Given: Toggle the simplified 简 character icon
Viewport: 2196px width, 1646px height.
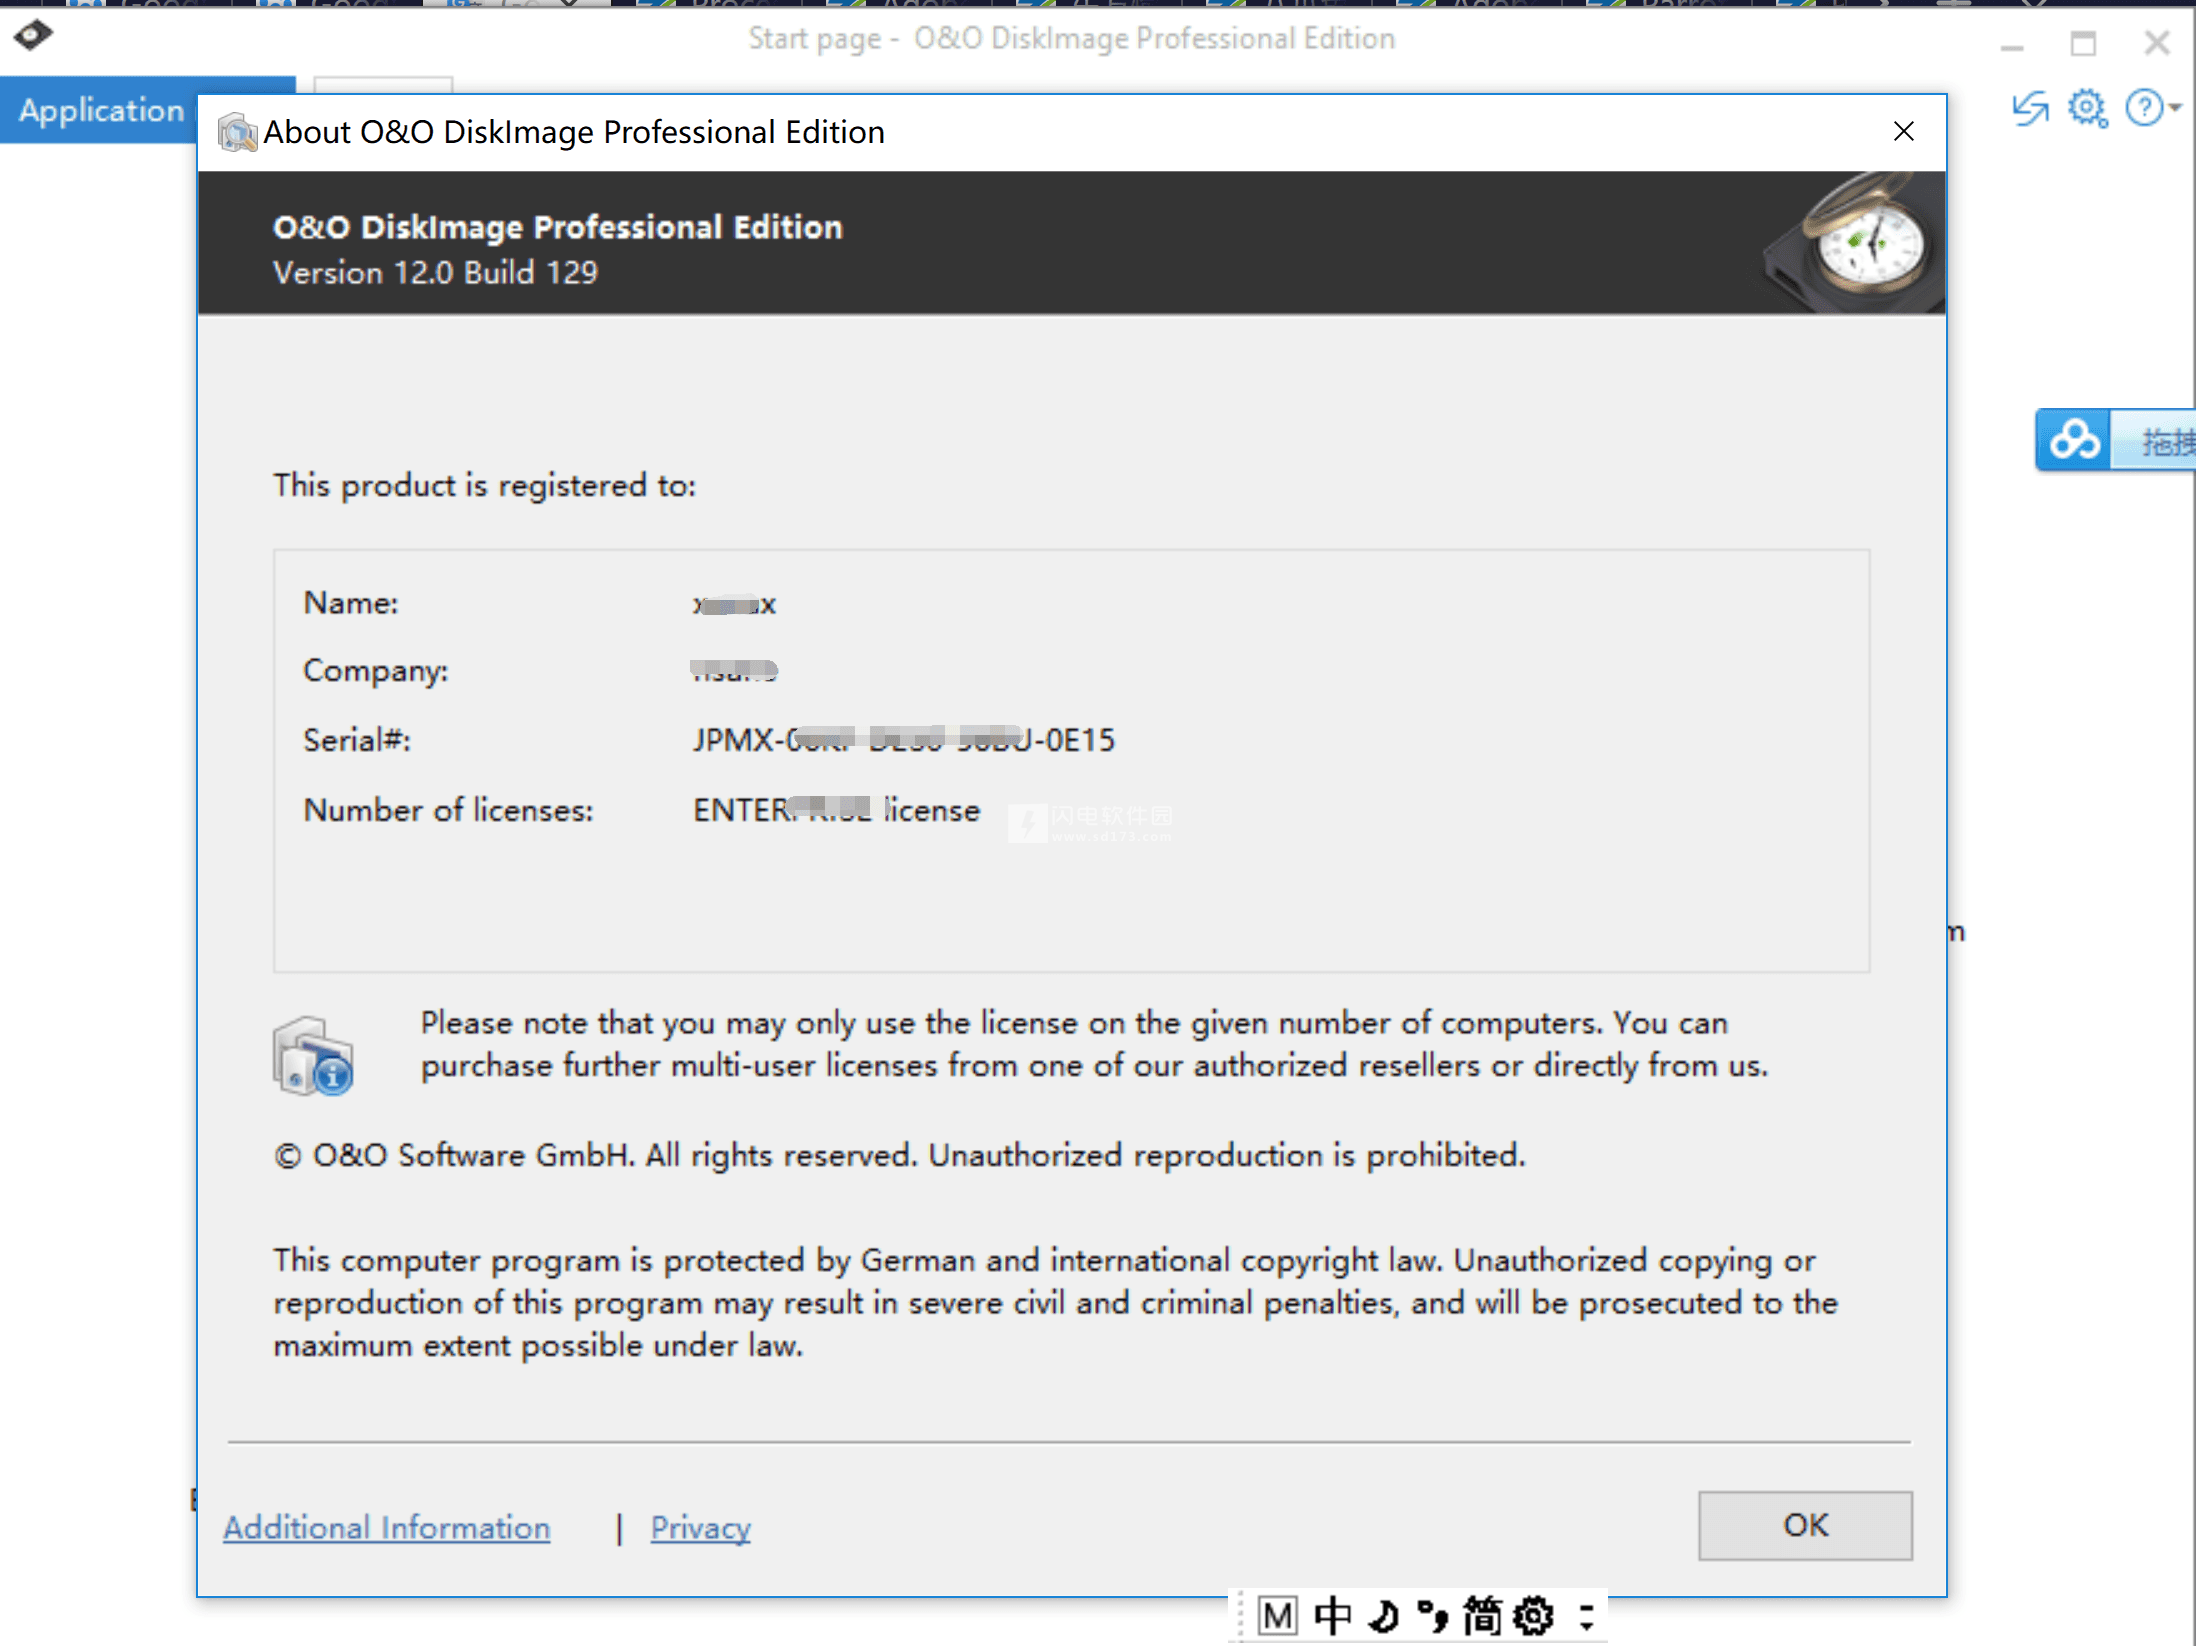Looking at the screenshot, I should tap(1482, 1615).
